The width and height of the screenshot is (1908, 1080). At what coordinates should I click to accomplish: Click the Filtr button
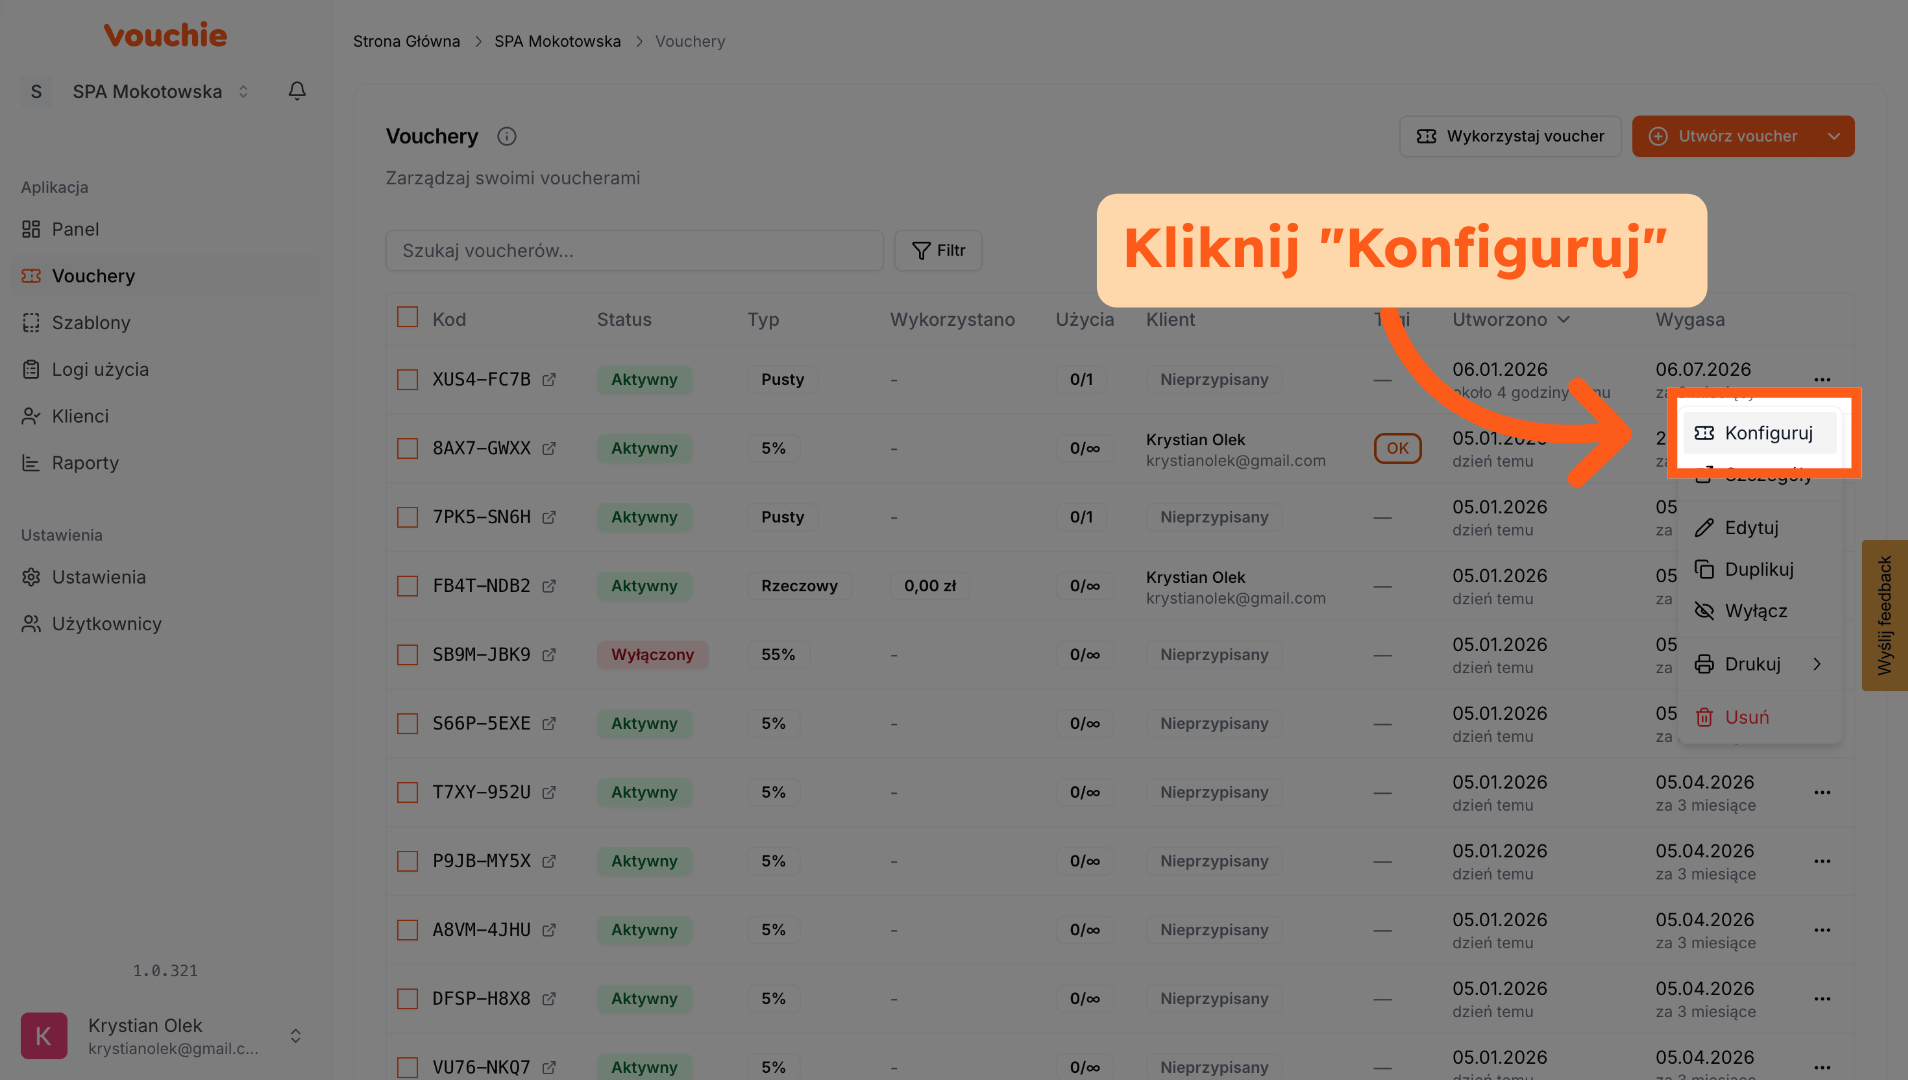coord(938,251)
